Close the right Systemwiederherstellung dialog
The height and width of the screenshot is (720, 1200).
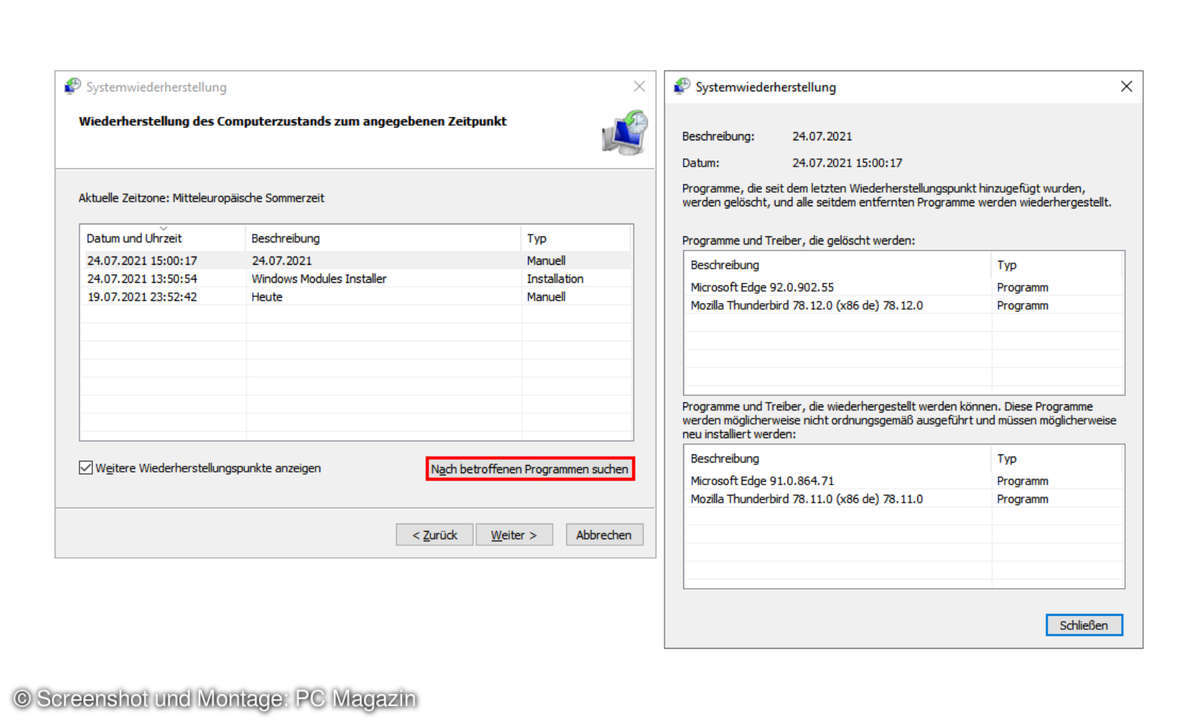point(1126,87)
